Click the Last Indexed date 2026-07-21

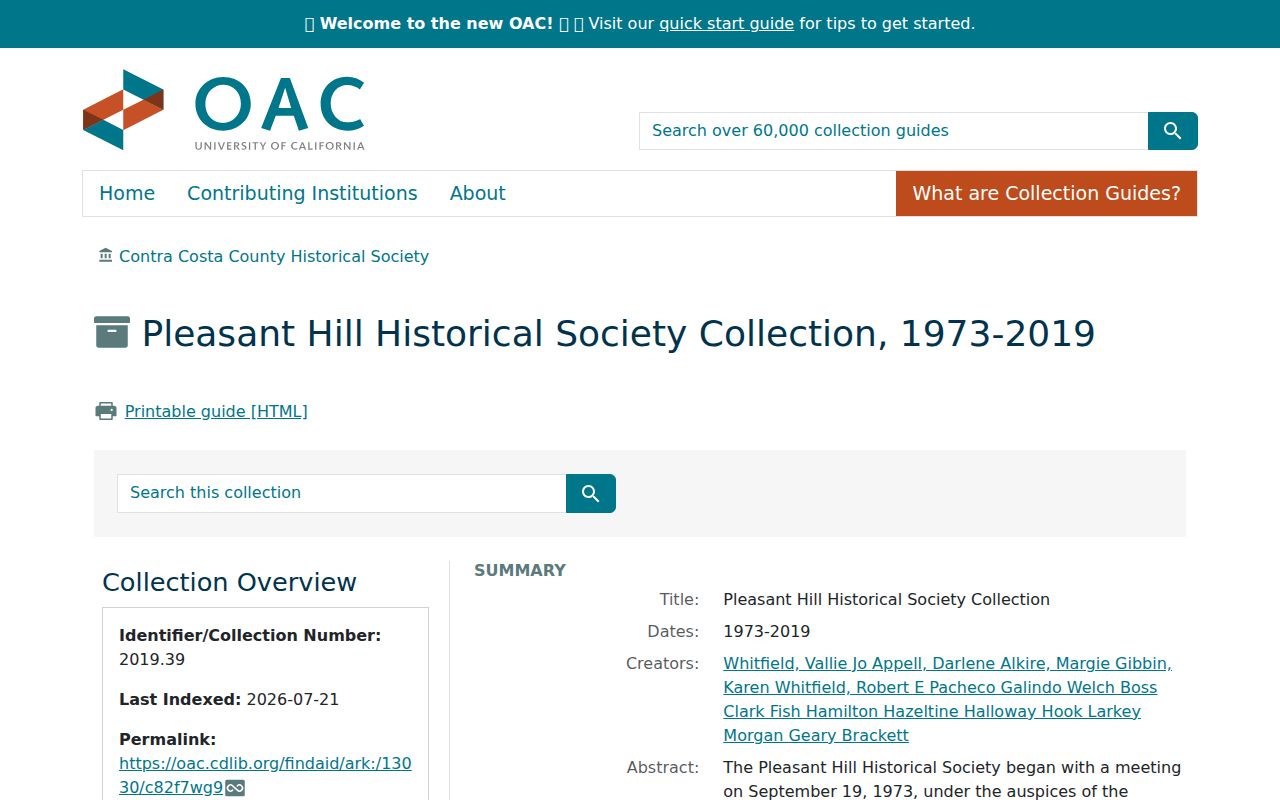tap(293, 699)
